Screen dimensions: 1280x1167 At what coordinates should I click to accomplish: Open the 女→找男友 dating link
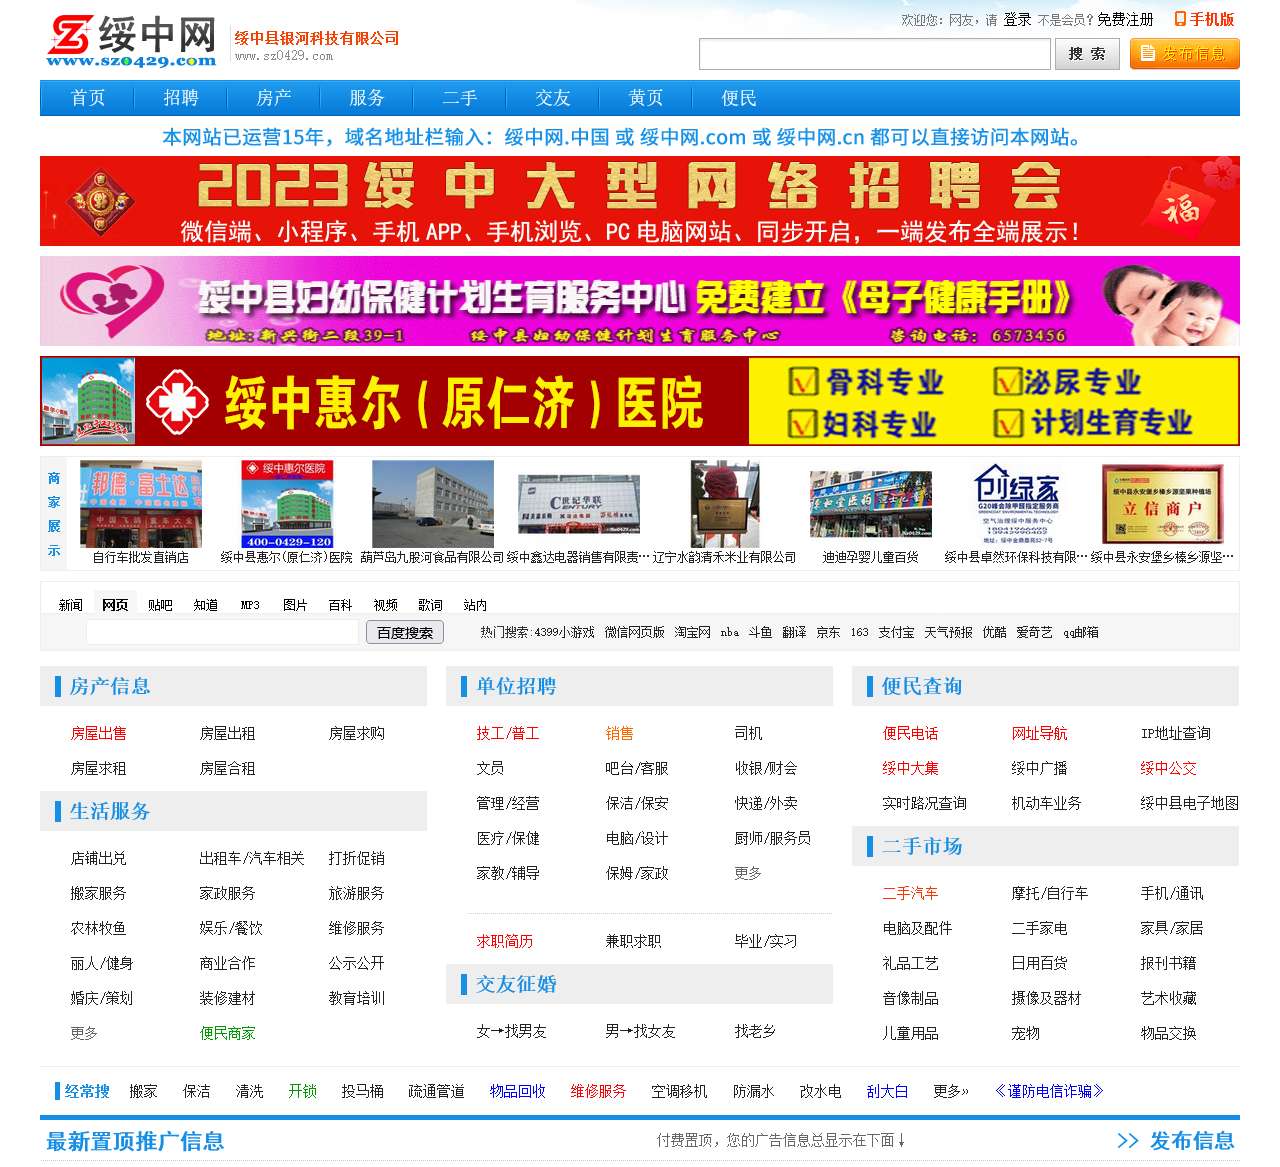[x=512, y=1031]
